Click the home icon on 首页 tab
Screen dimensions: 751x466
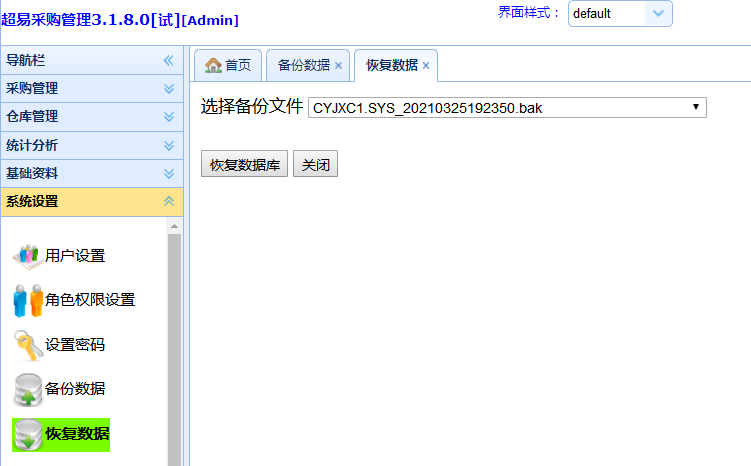[x=213, y=66]
